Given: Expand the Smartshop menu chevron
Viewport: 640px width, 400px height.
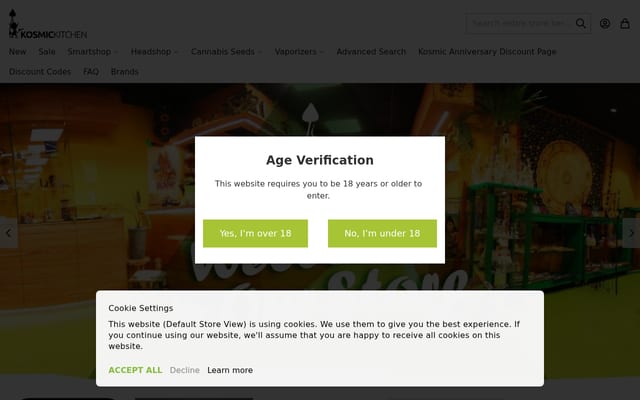Looking at the screenshot, I should point(116,52).
